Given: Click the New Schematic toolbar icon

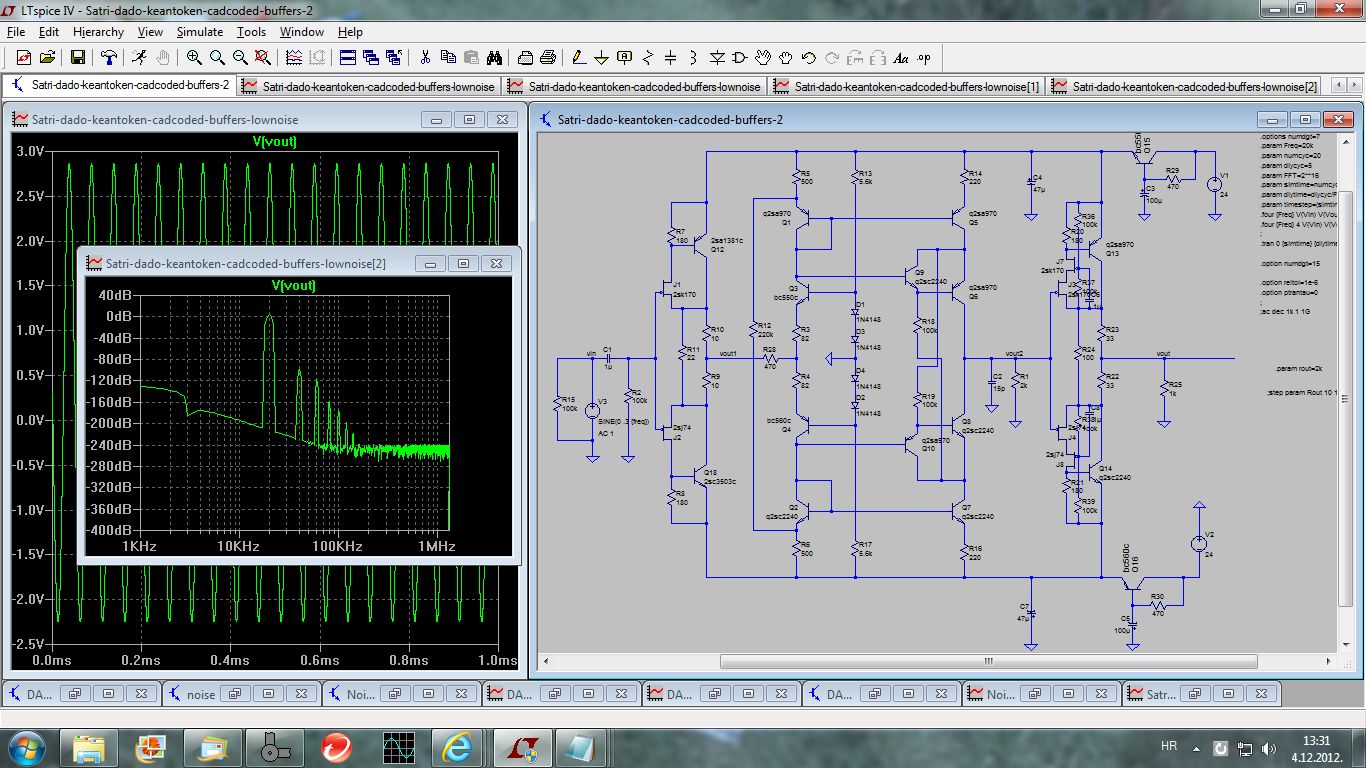Looking at the screenshot, I should tap(23, 57).
